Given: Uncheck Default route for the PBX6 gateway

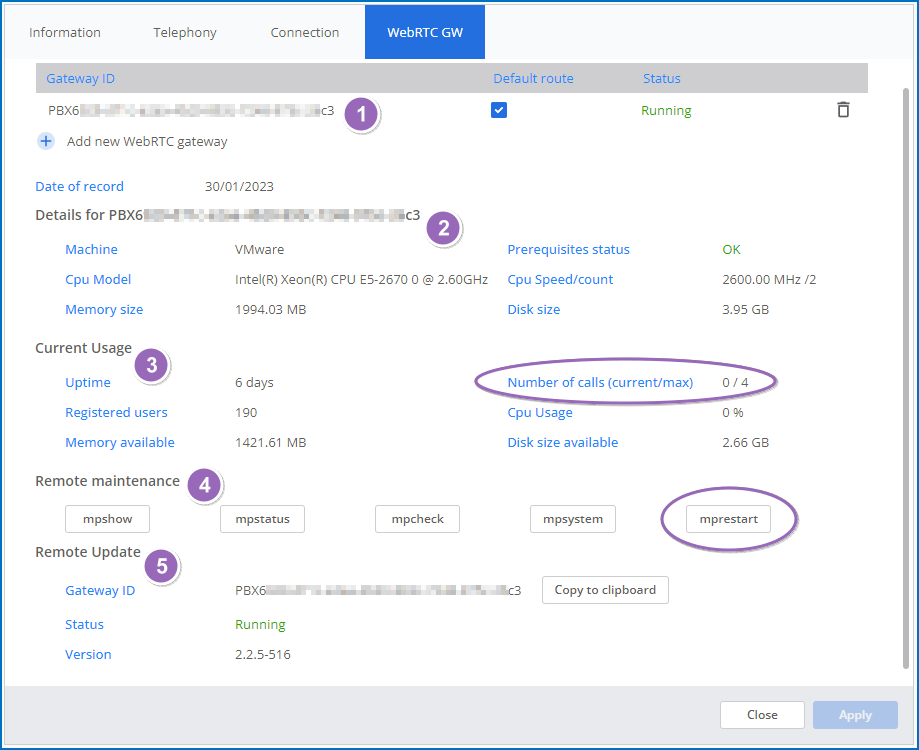Looking at the screenshot, I should [x=499, y=110].
